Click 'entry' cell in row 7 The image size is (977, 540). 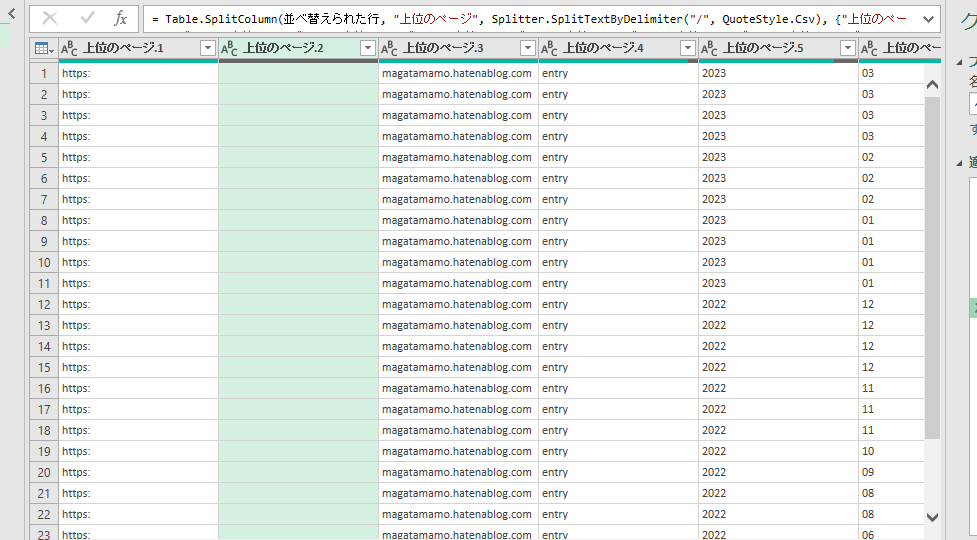[618, 199]
